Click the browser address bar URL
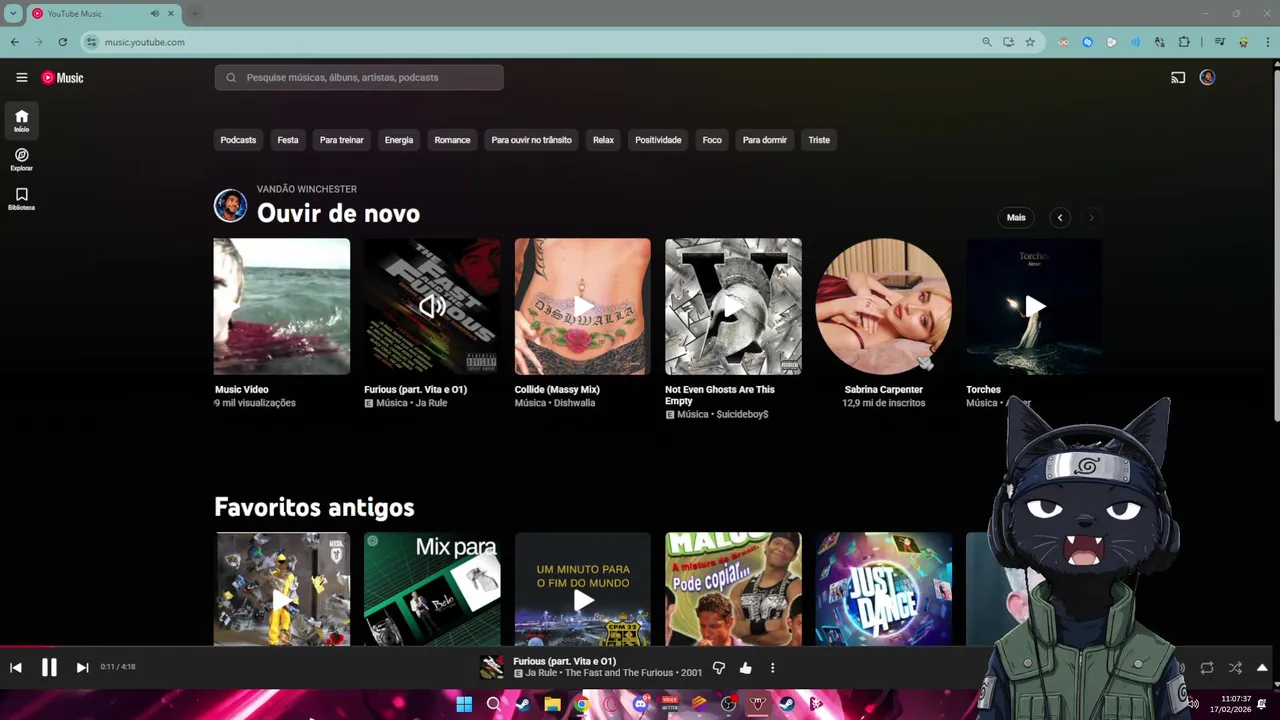 [x=145, y=42]
